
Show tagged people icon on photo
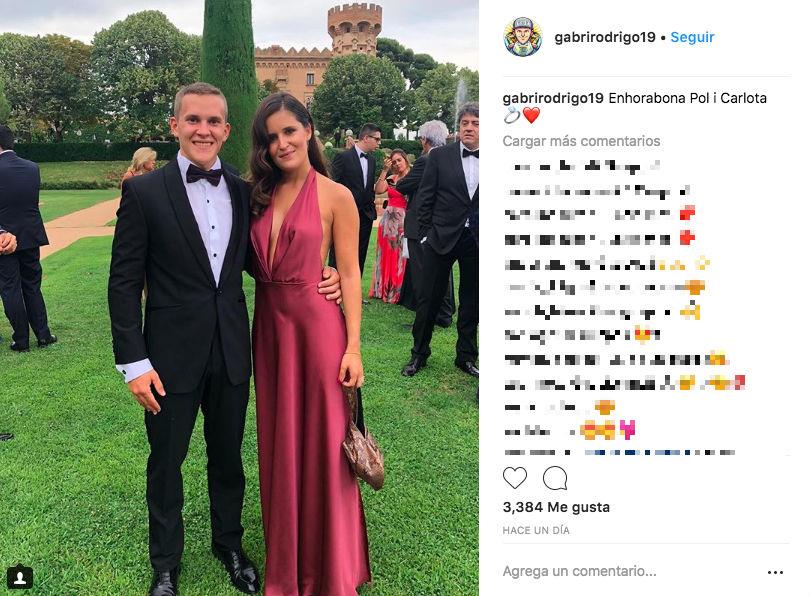20,577
